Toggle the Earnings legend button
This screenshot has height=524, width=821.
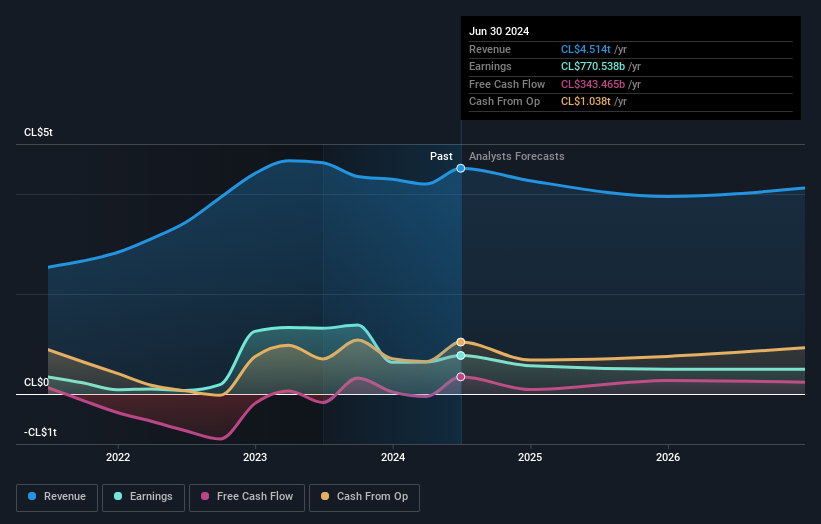tap(143, 497)
